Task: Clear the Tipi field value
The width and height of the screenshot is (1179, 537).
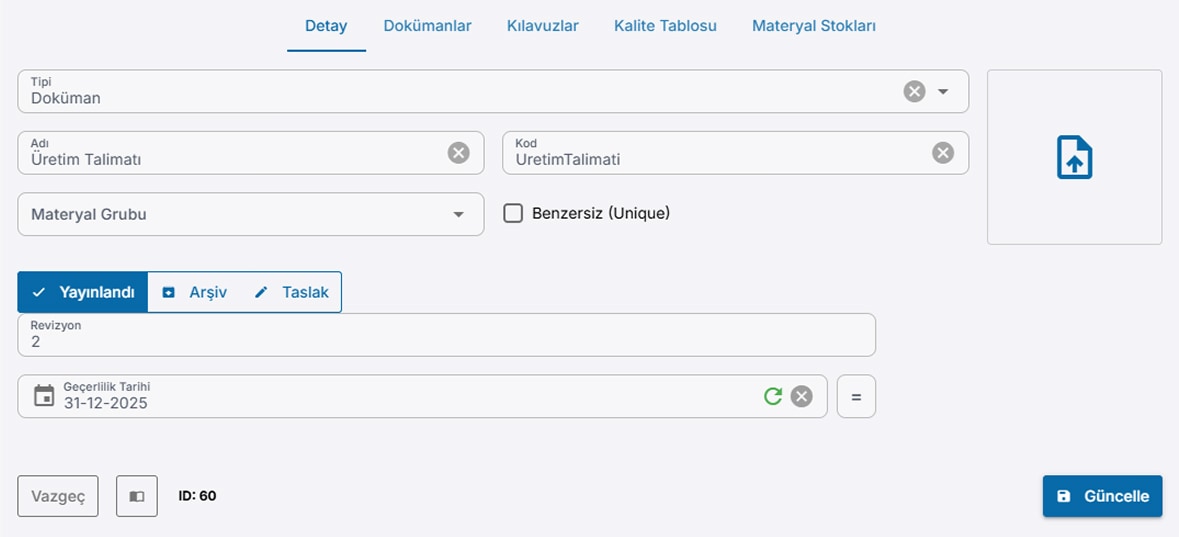Action: (x=914, y=92)
